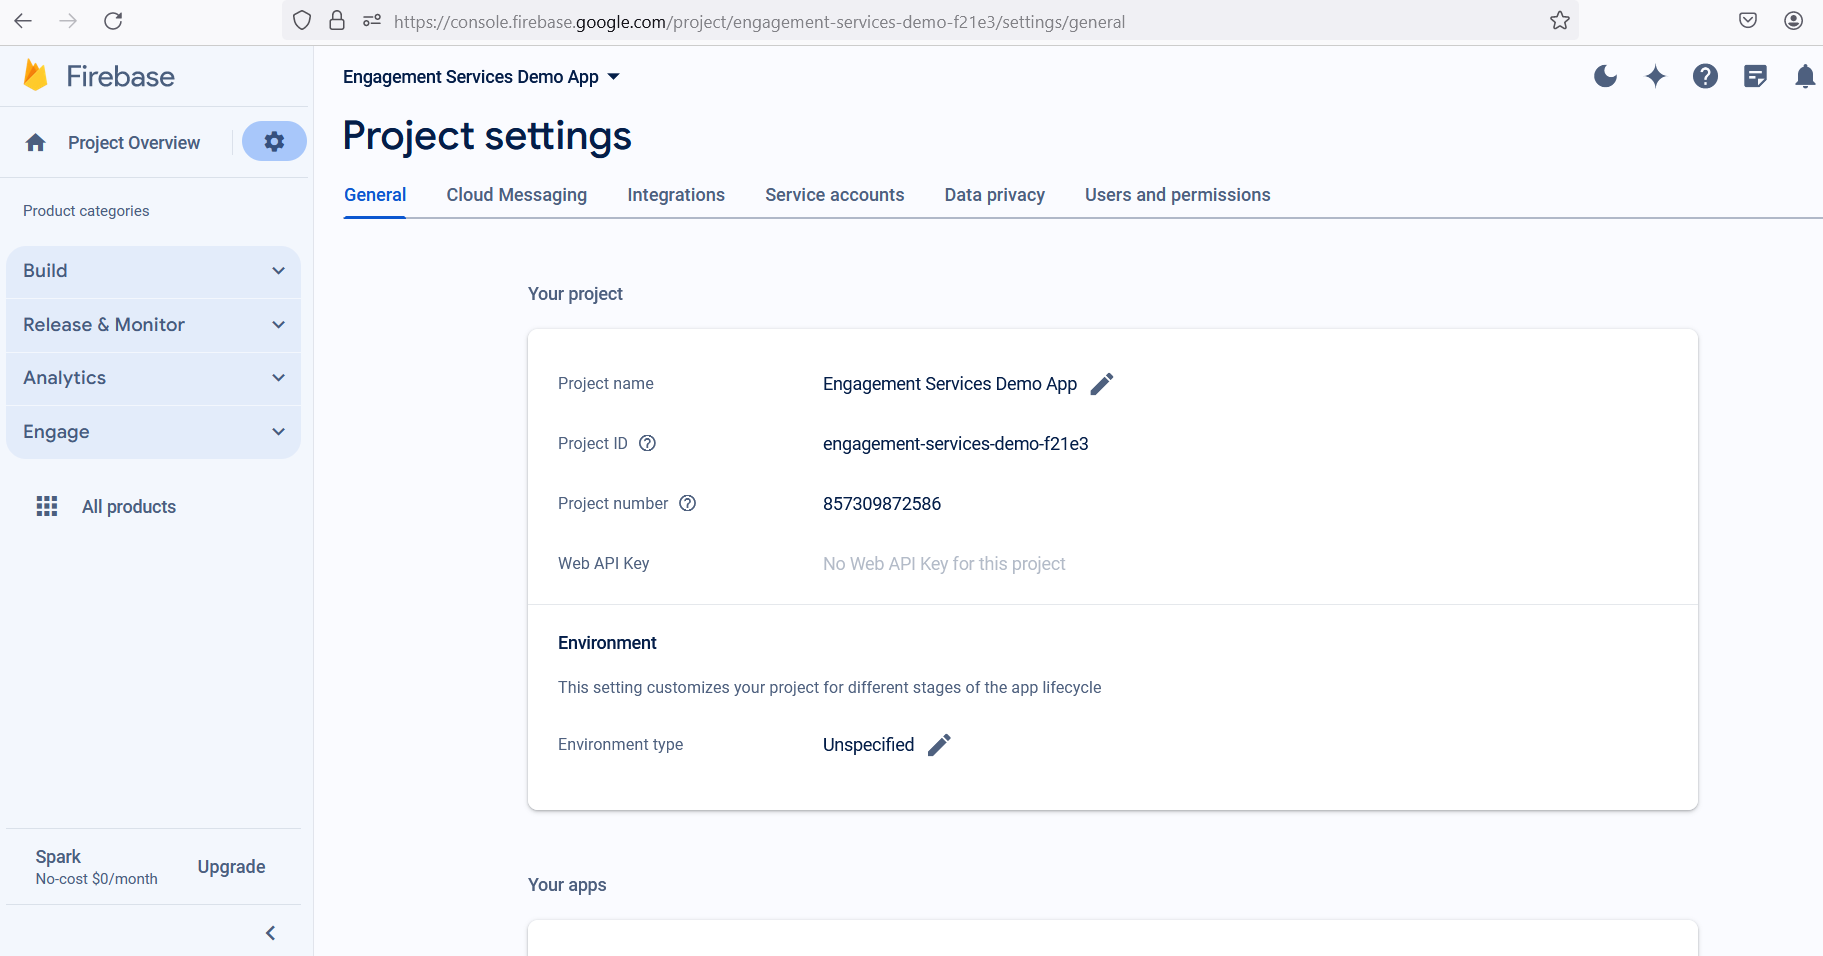This screenshot has width=1823, height=956.
Task: Switch to the Service accounts tab
Action: point(834,195)
